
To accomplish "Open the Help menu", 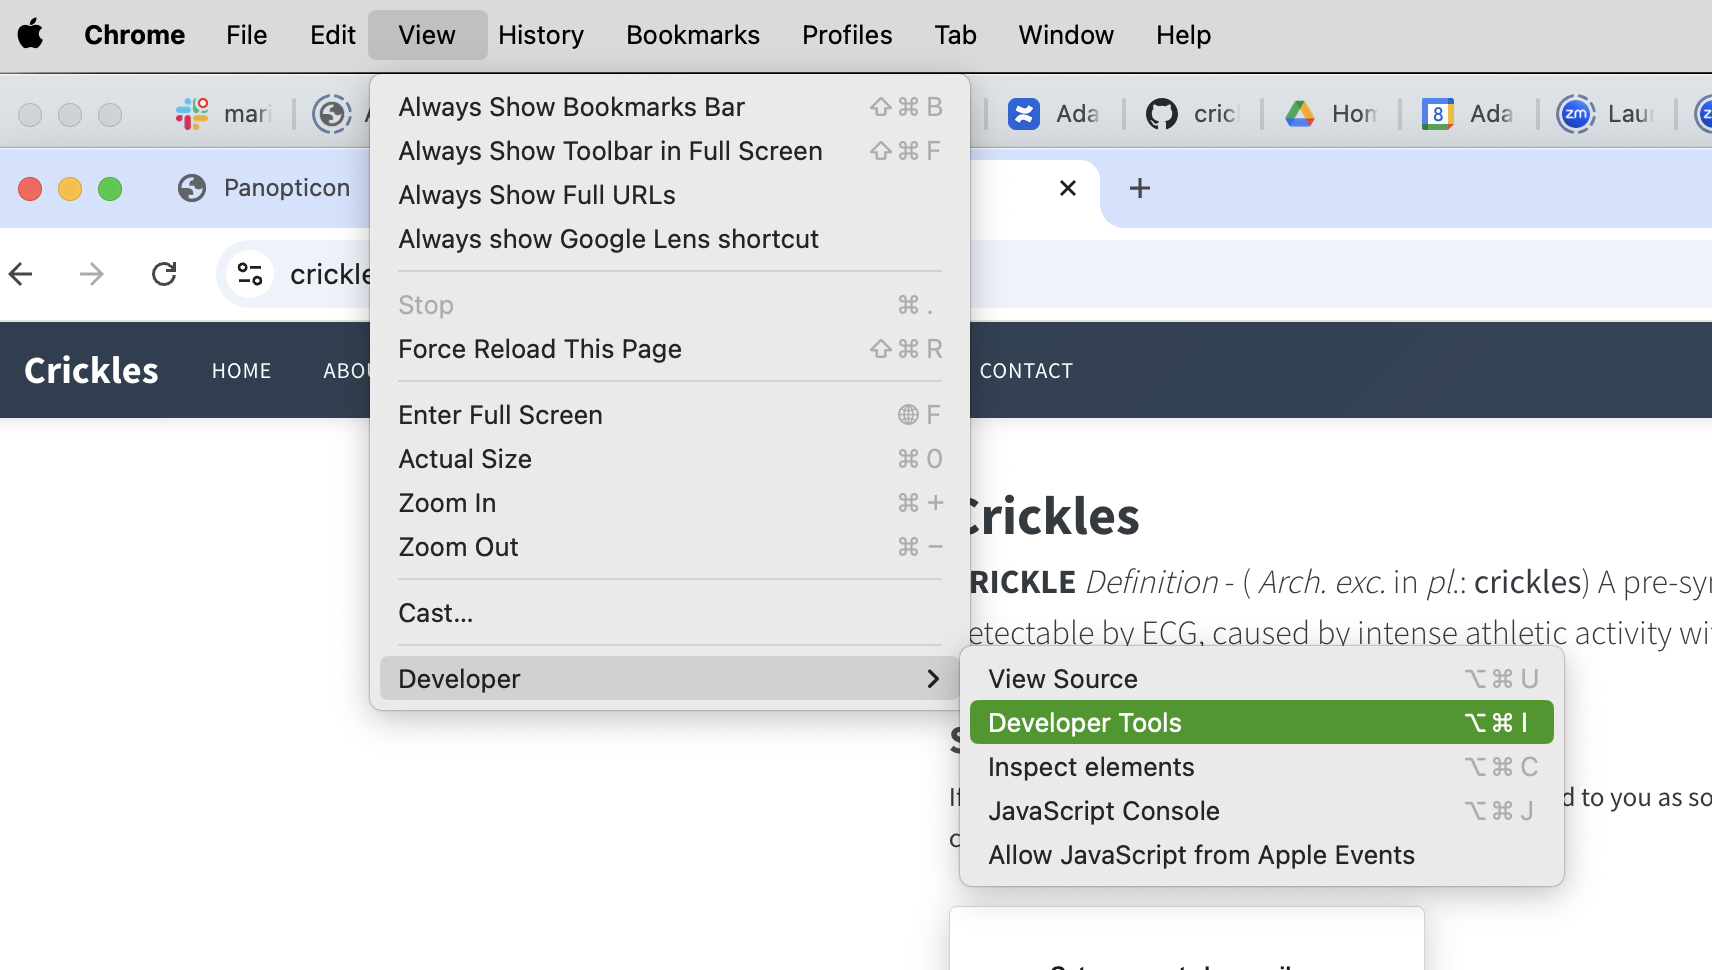I will click(1184, 35).
